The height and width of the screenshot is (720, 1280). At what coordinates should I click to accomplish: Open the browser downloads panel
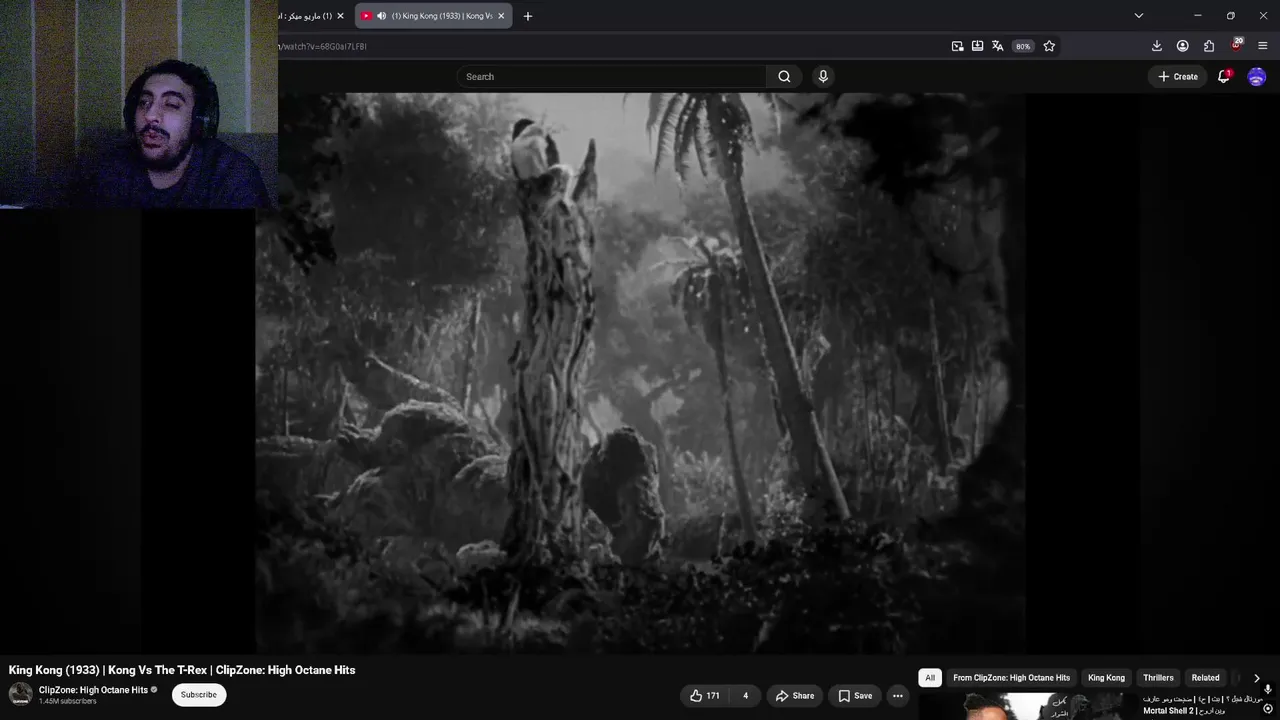tap(1157, 46)
